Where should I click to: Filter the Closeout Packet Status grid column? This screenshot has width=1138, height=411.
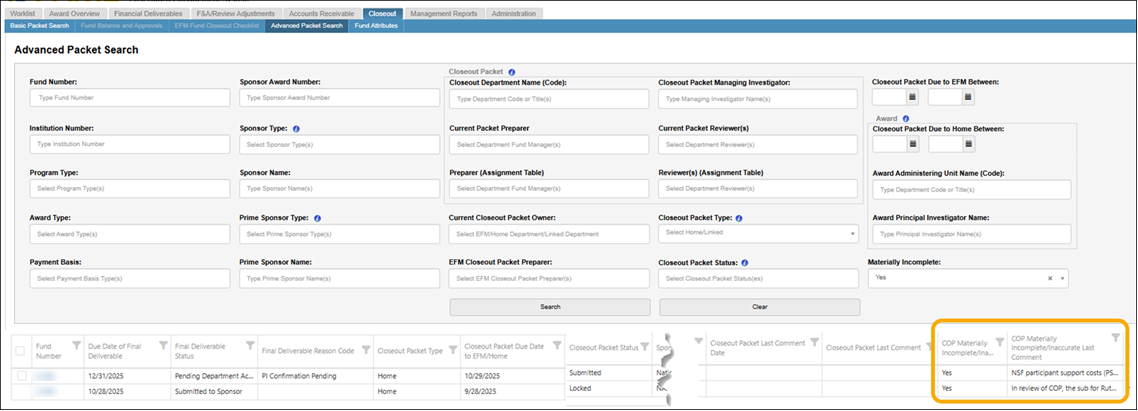[644, 347]
